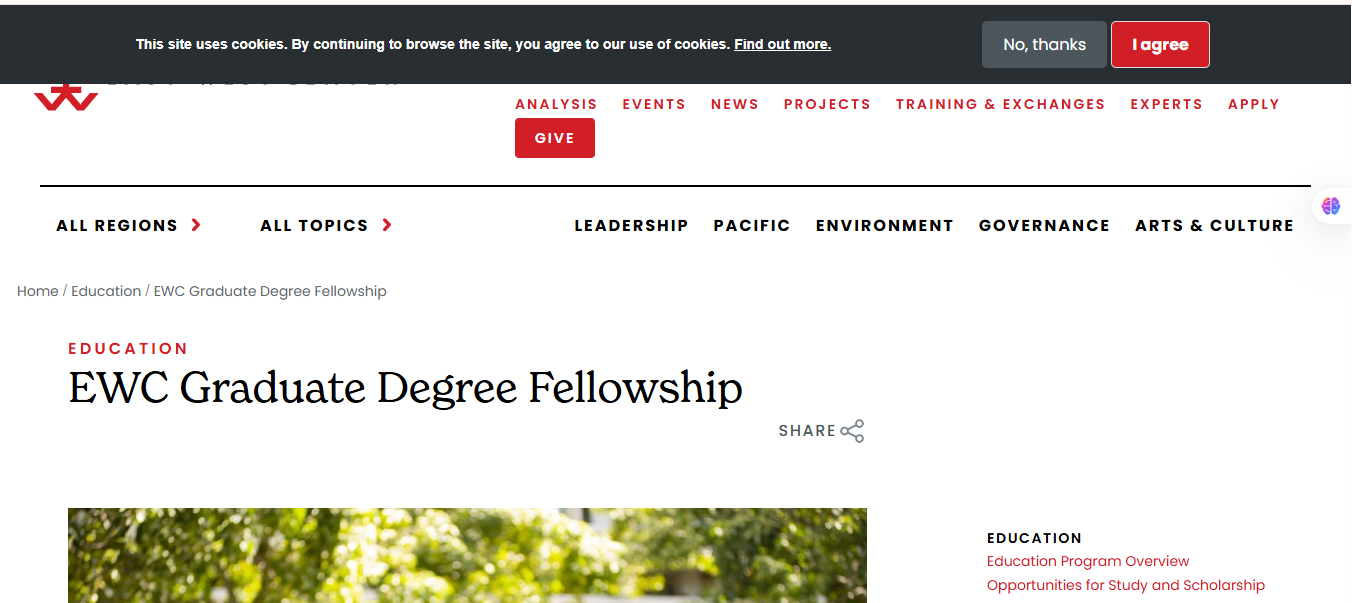Screen dimensions: 1352x603
Task: Open the Arts & Culture topic
Action: coord(1214,226)
